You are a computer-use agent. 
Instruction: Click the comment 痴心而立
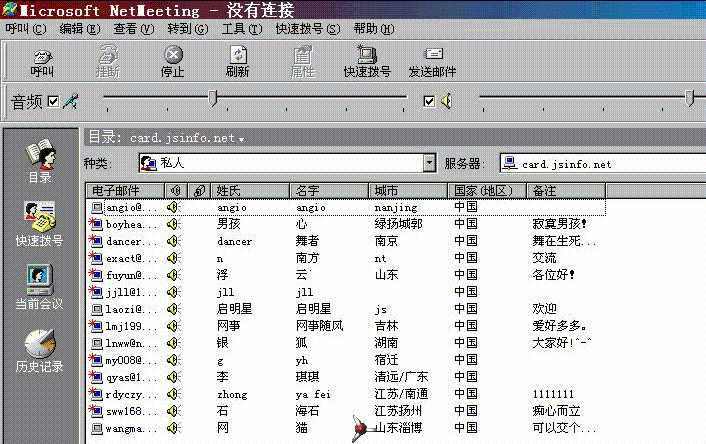pyautogui.click(x=556, y=411)
